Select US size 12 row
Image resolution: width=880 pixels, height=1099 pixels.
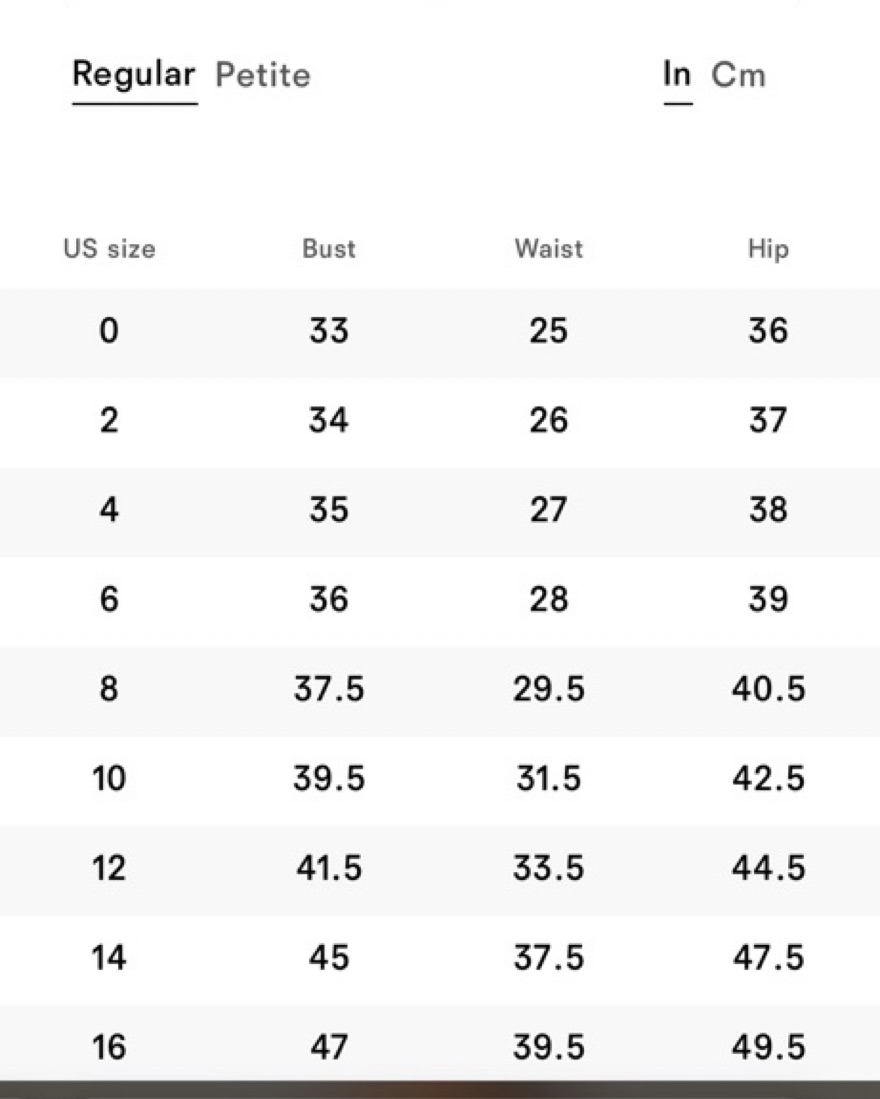440,869
